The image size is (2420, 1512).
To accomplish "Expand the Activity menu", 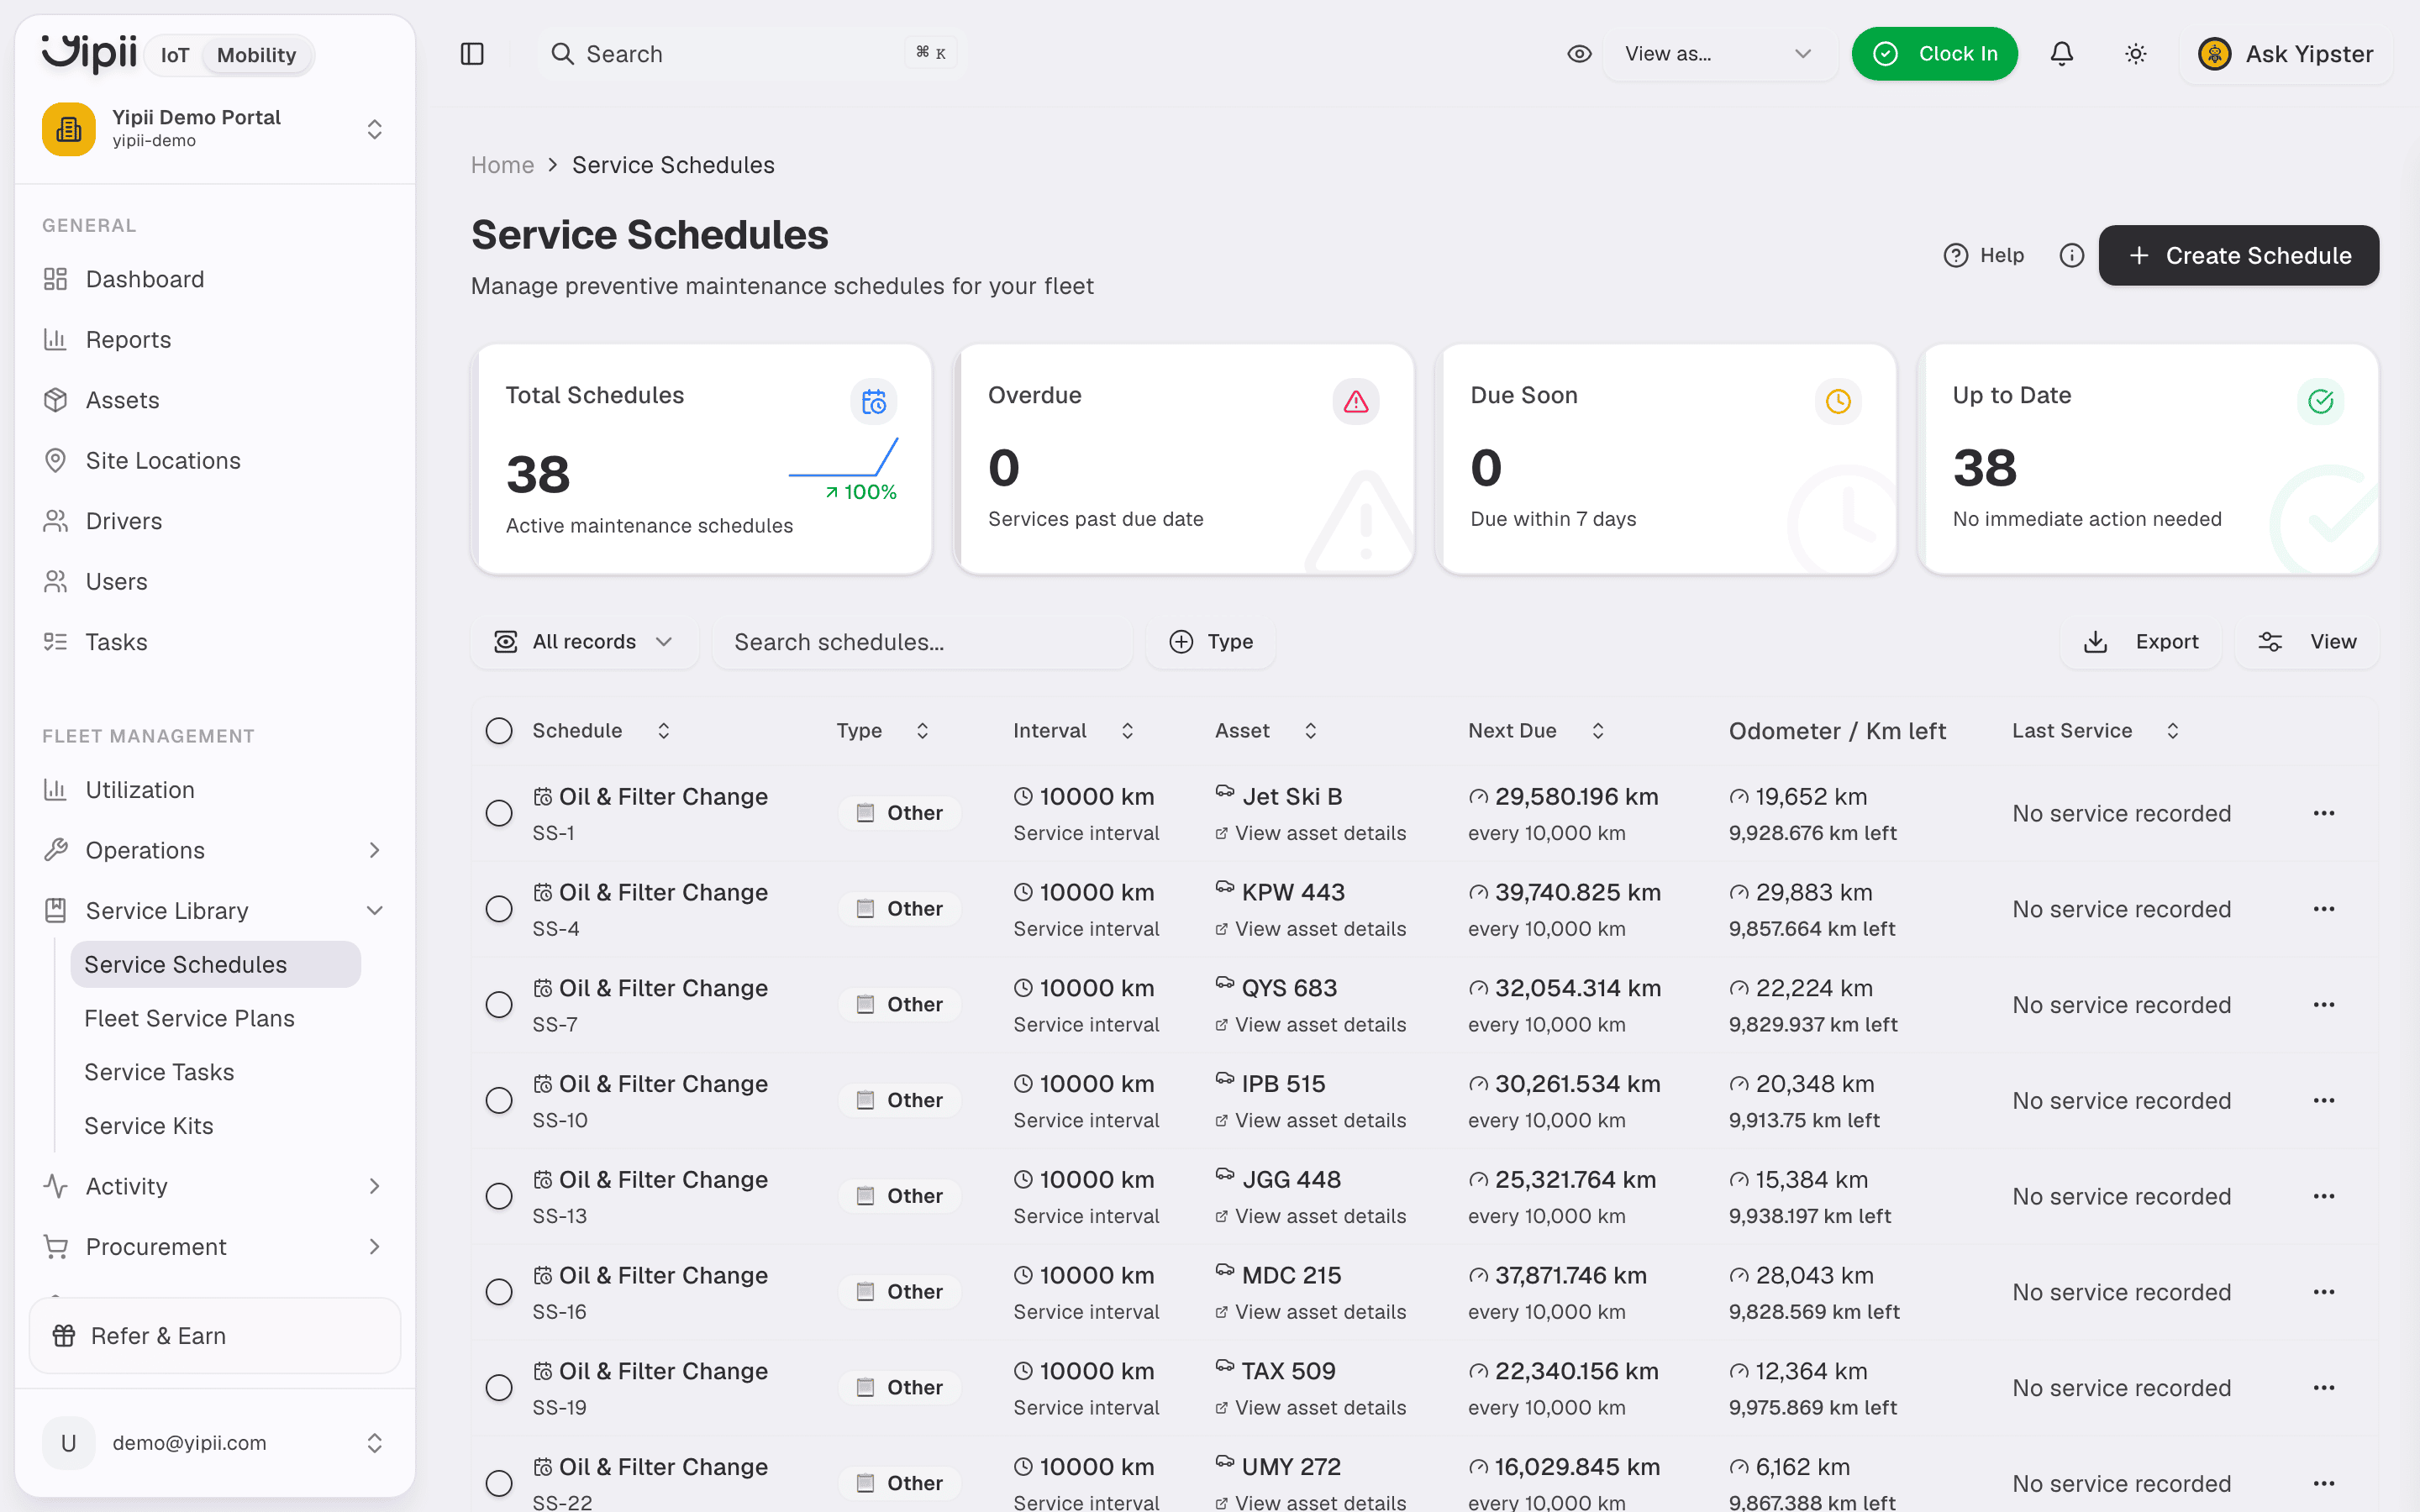I will click(215, 1186).
